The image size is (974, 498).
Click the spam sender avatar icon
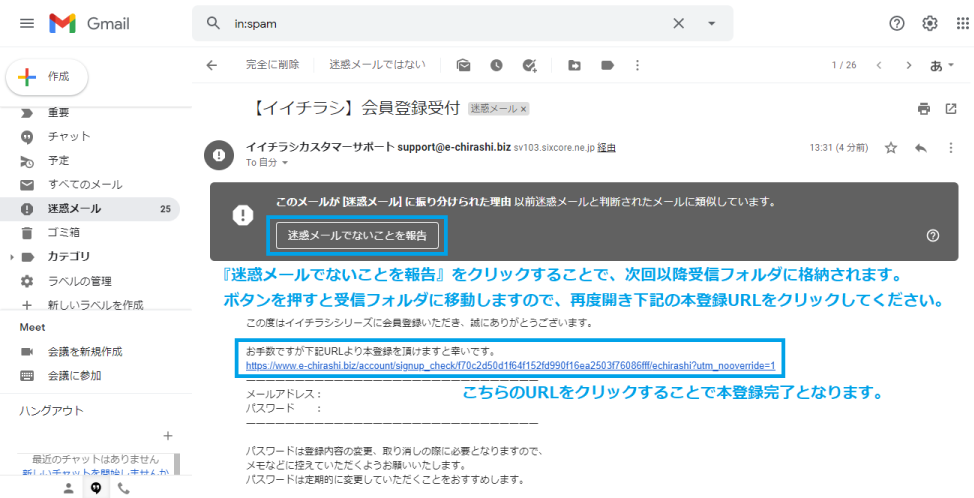point(219,155)
